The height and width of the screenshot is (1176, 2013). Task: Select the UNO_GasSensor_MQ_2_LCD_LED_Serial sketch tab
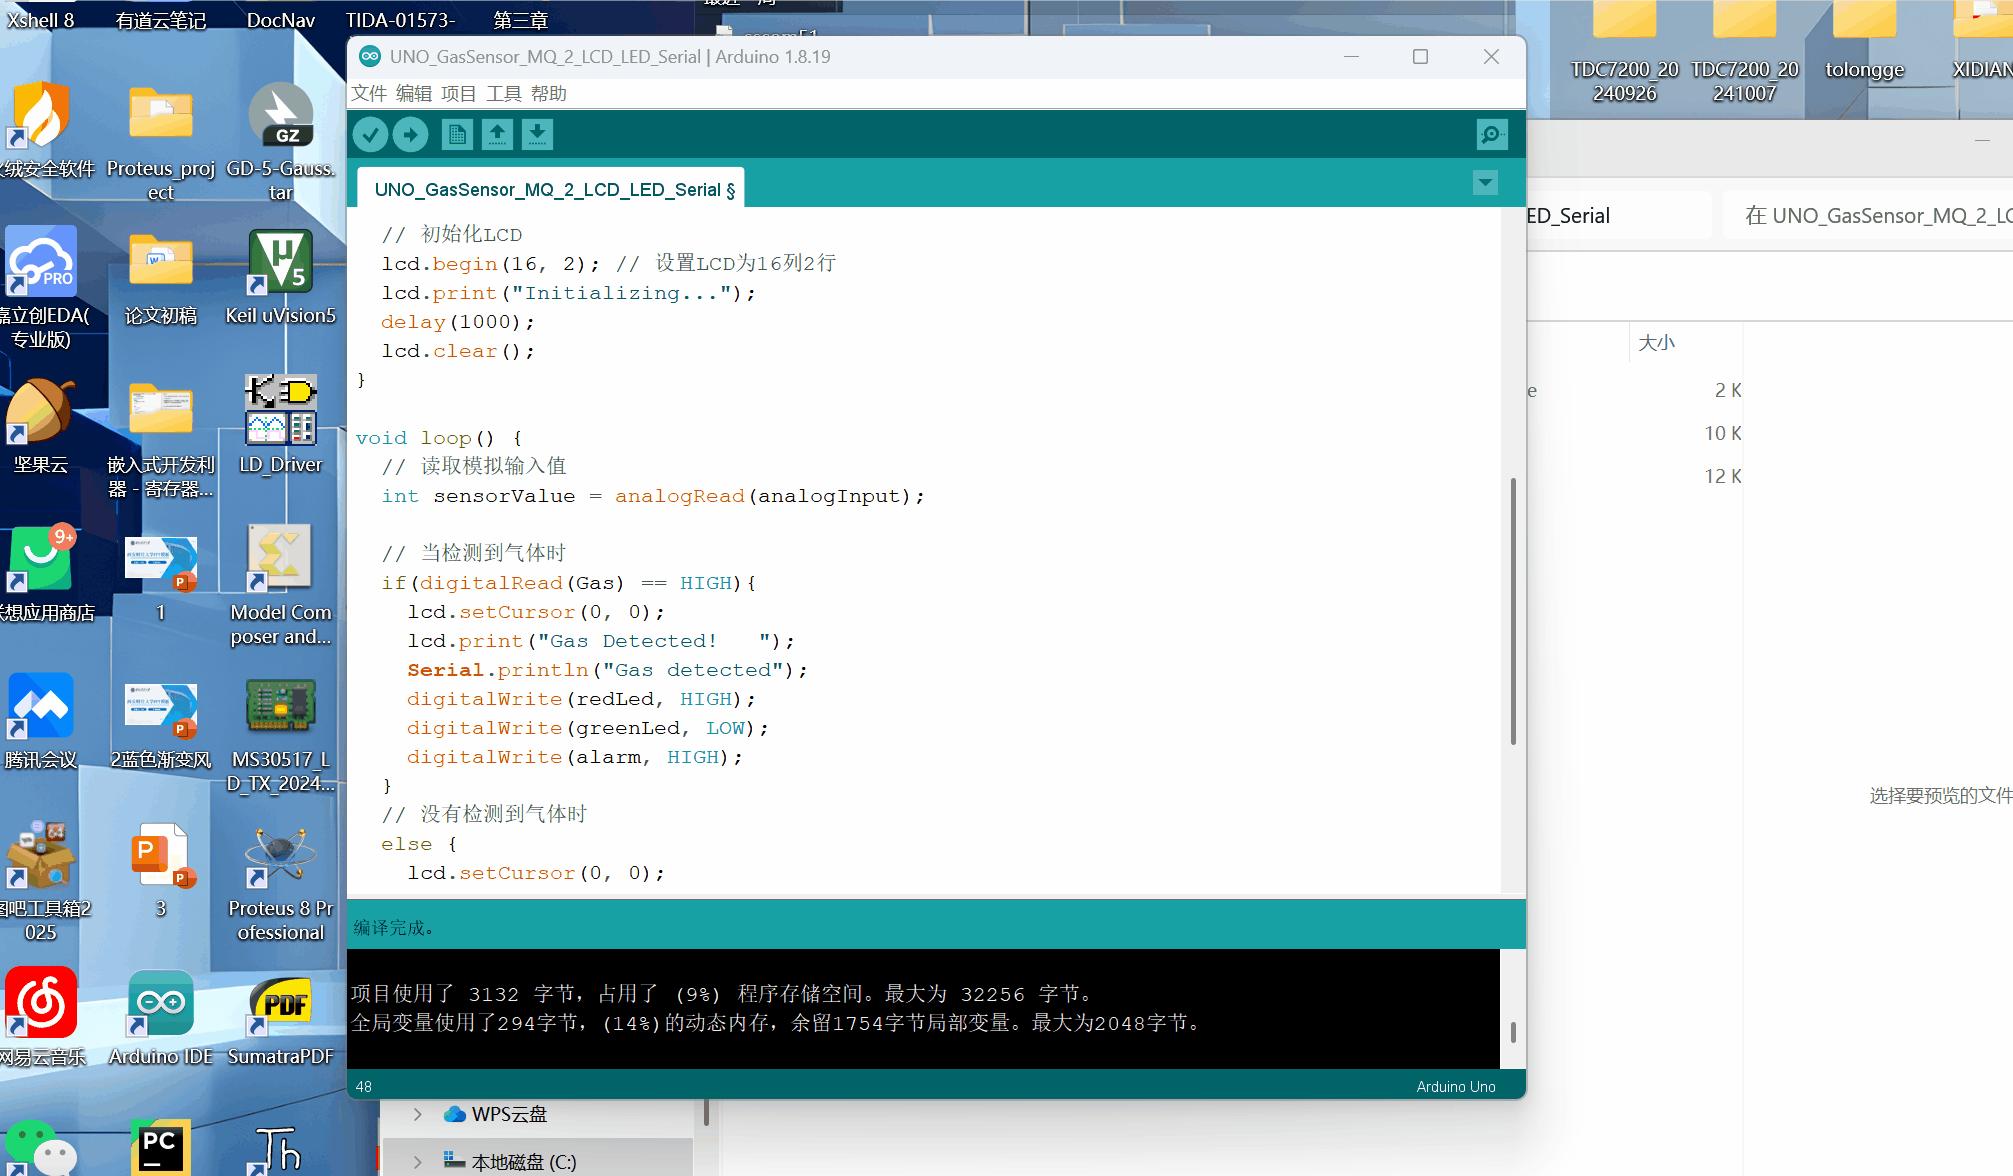click(553, 189)
